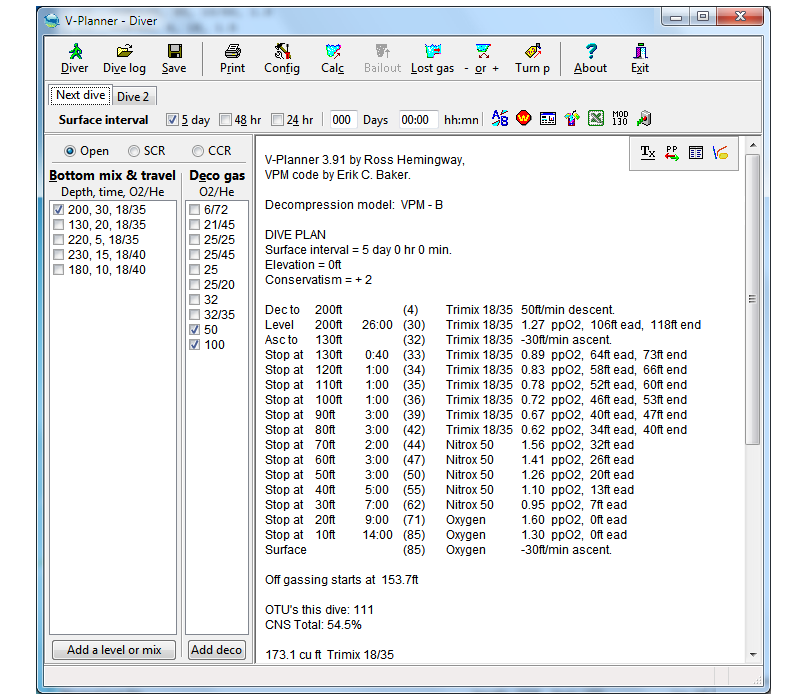Click the graph curve icon

[x=720, y=153]
